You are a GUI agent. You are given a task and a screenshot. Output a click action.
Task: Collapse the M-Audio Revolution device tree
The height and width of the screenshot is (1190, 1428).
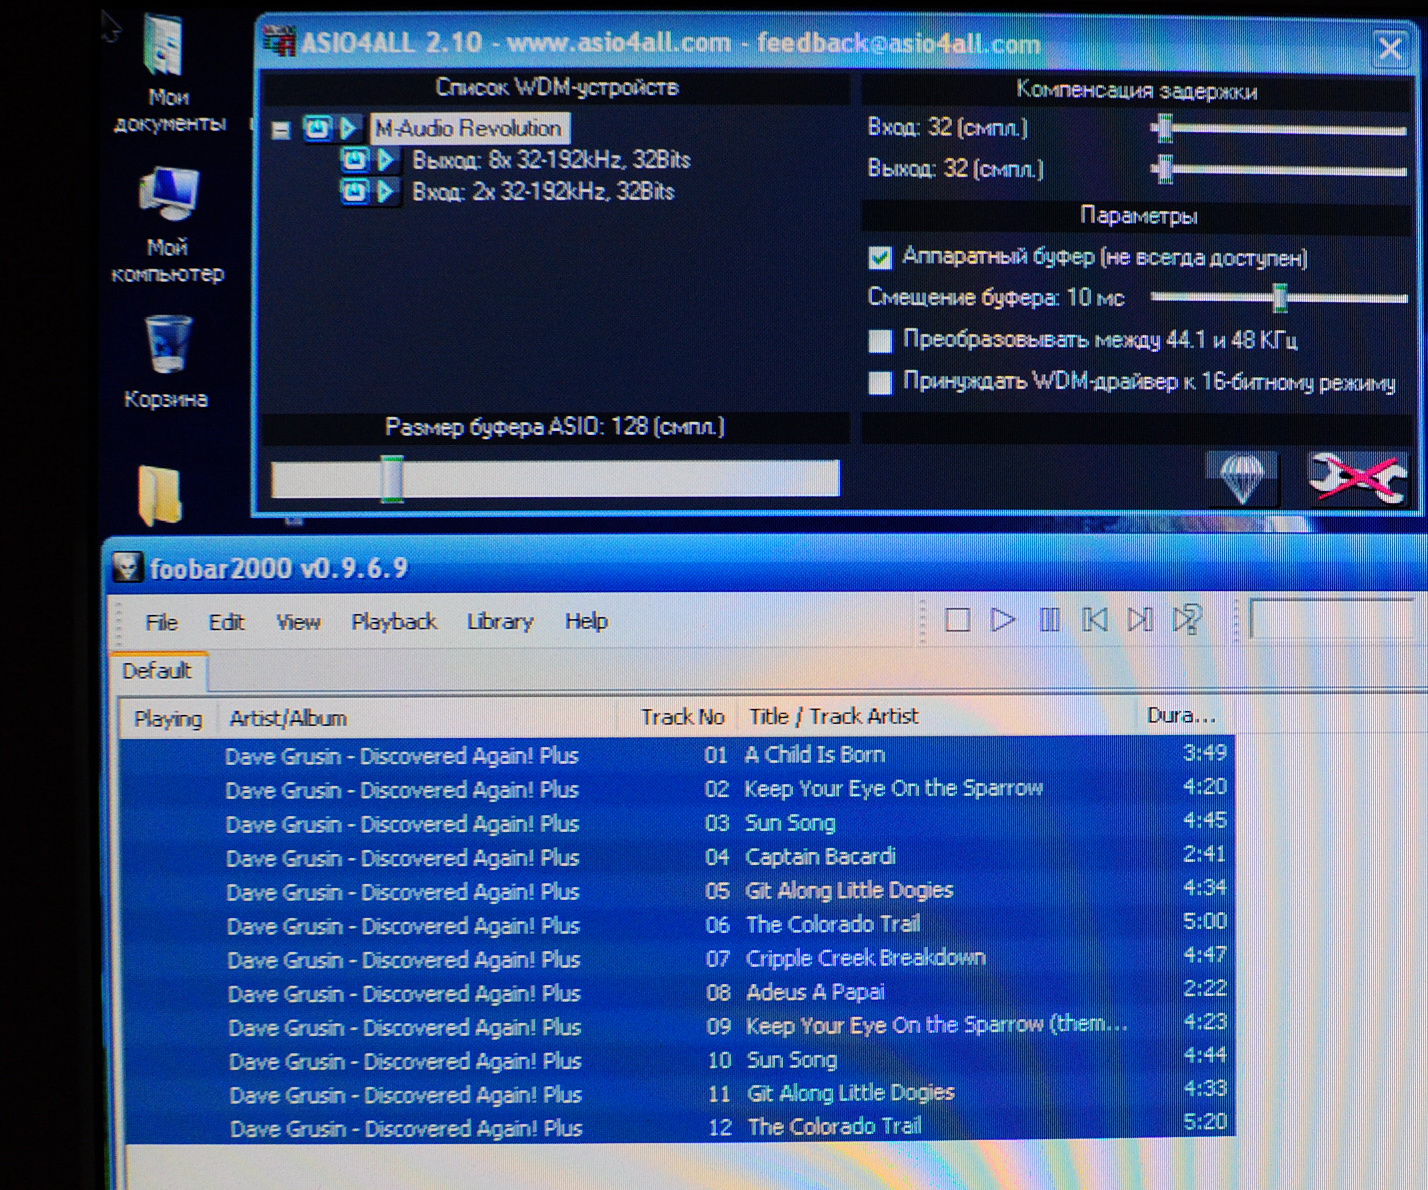(281, 130)
